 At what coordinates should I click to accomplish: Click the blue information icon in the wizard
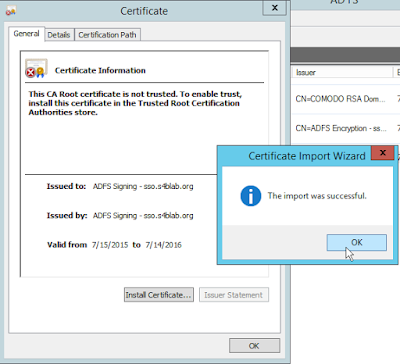tap(251, 196)
